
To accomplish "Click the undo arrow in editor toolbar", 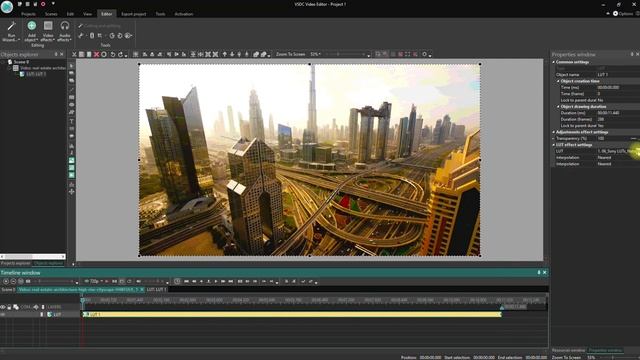I will click(113, 54).
